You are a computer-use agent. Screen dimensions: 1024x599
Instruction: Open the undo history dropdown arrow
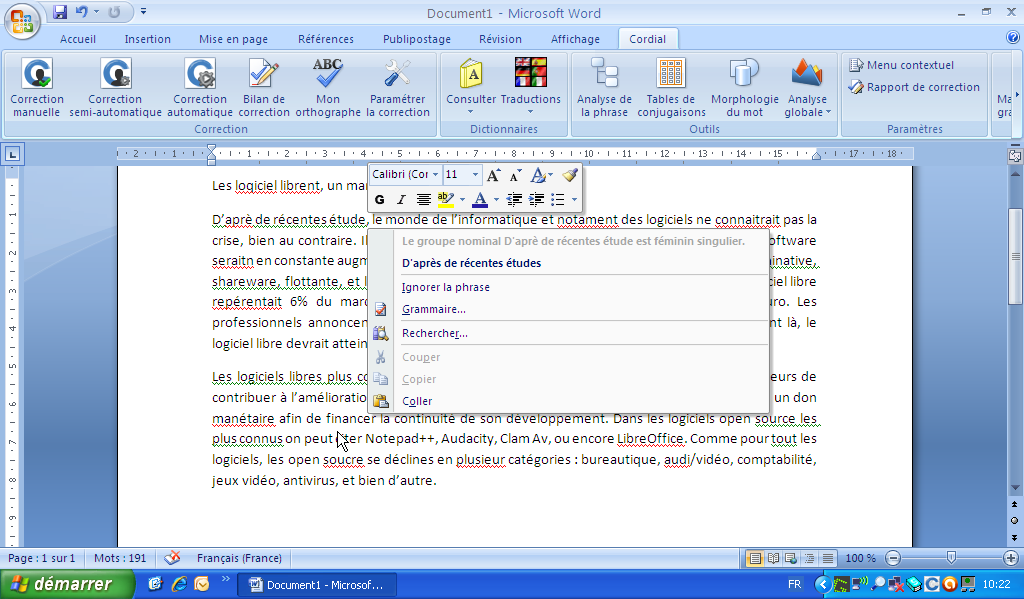[x=96, y=12]
